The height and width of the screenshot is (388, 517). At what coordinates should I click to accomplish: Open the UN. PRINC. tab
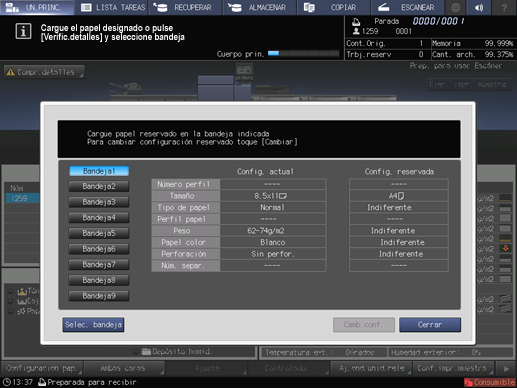[x=37, y=7]
